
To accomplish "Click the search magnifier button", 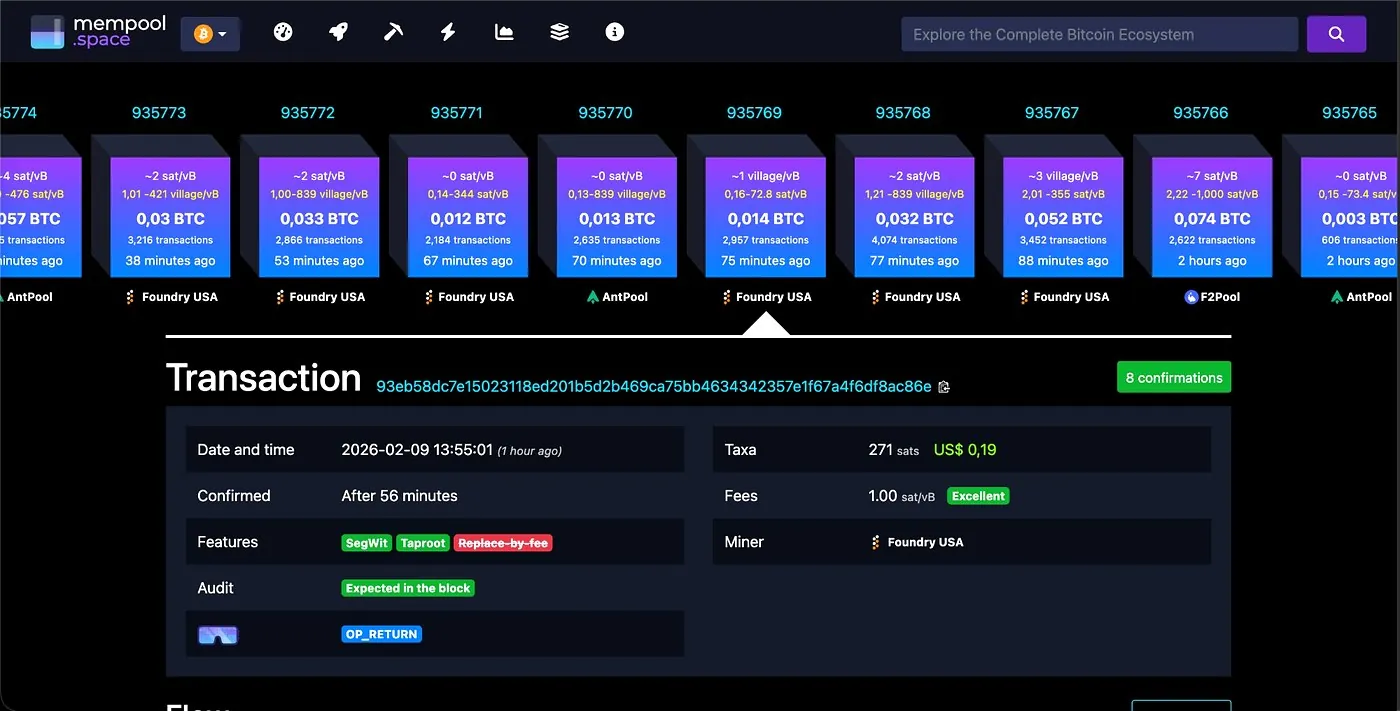I will [1336, 33].
